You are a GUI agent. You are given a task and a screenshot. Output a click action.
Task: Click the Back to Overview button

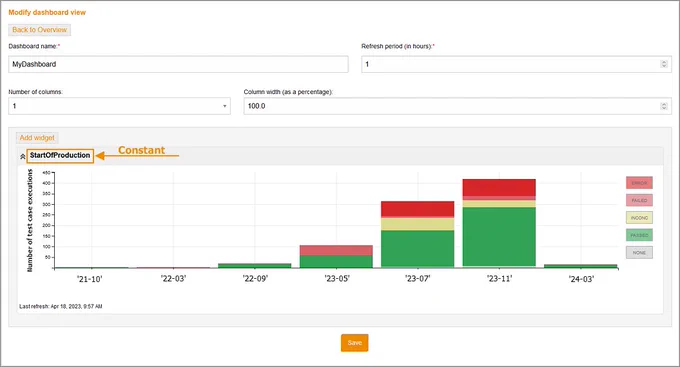39,30
